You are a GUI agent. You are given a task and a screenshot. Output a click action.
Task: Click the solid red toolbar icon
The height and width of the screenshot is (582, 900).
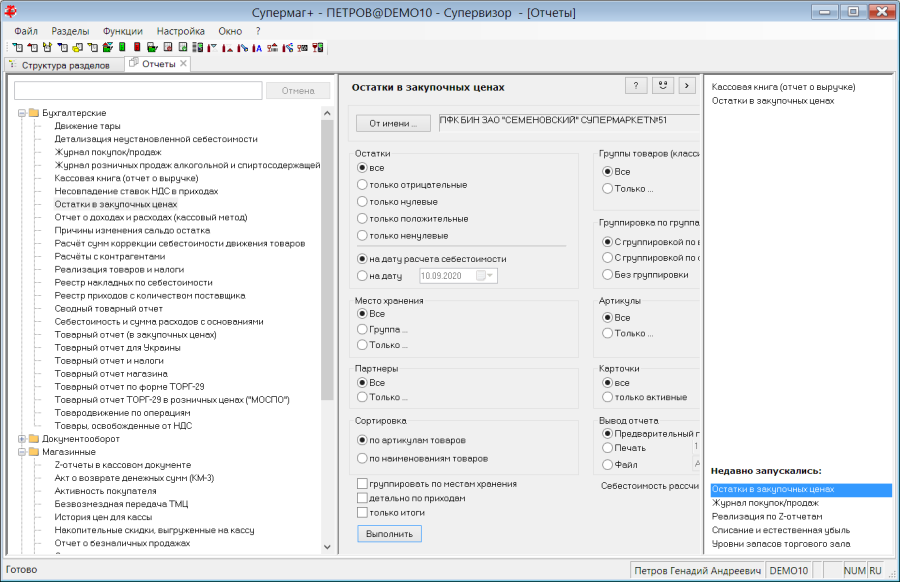pos(137,47)
